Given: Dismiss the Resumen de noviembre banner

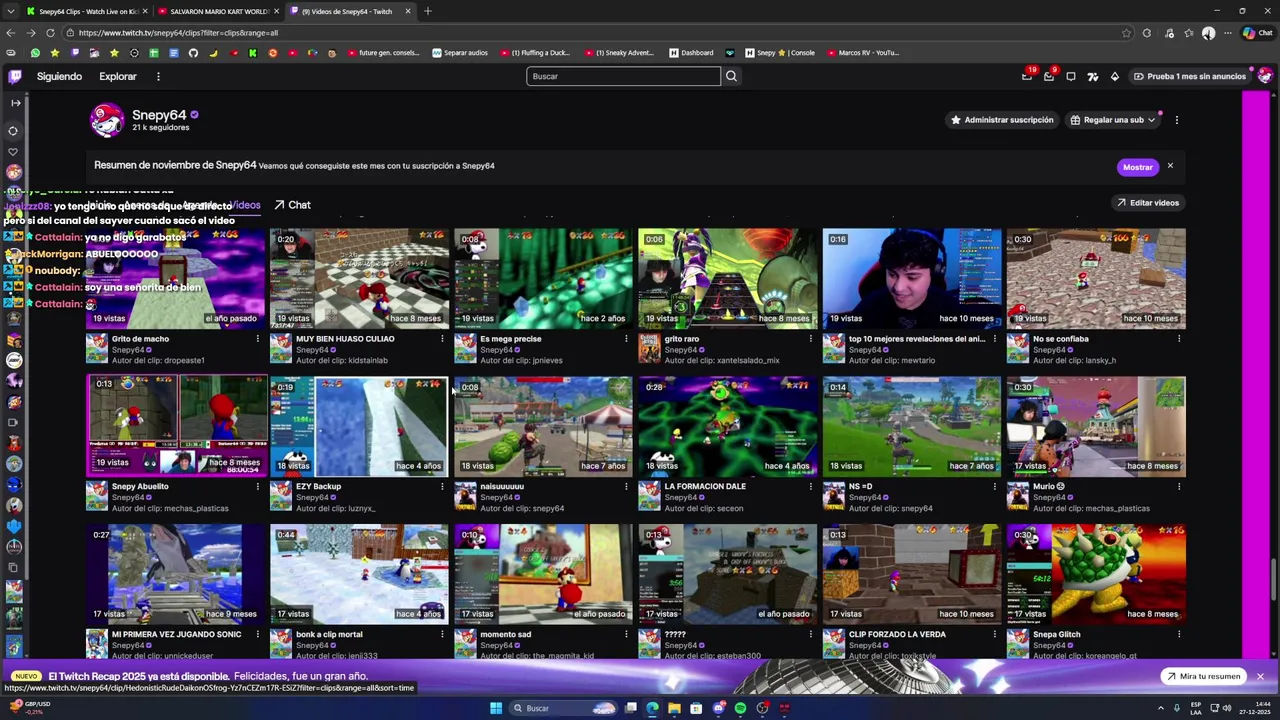Looking at the screenshot, I should click(x=1170, y=166).
